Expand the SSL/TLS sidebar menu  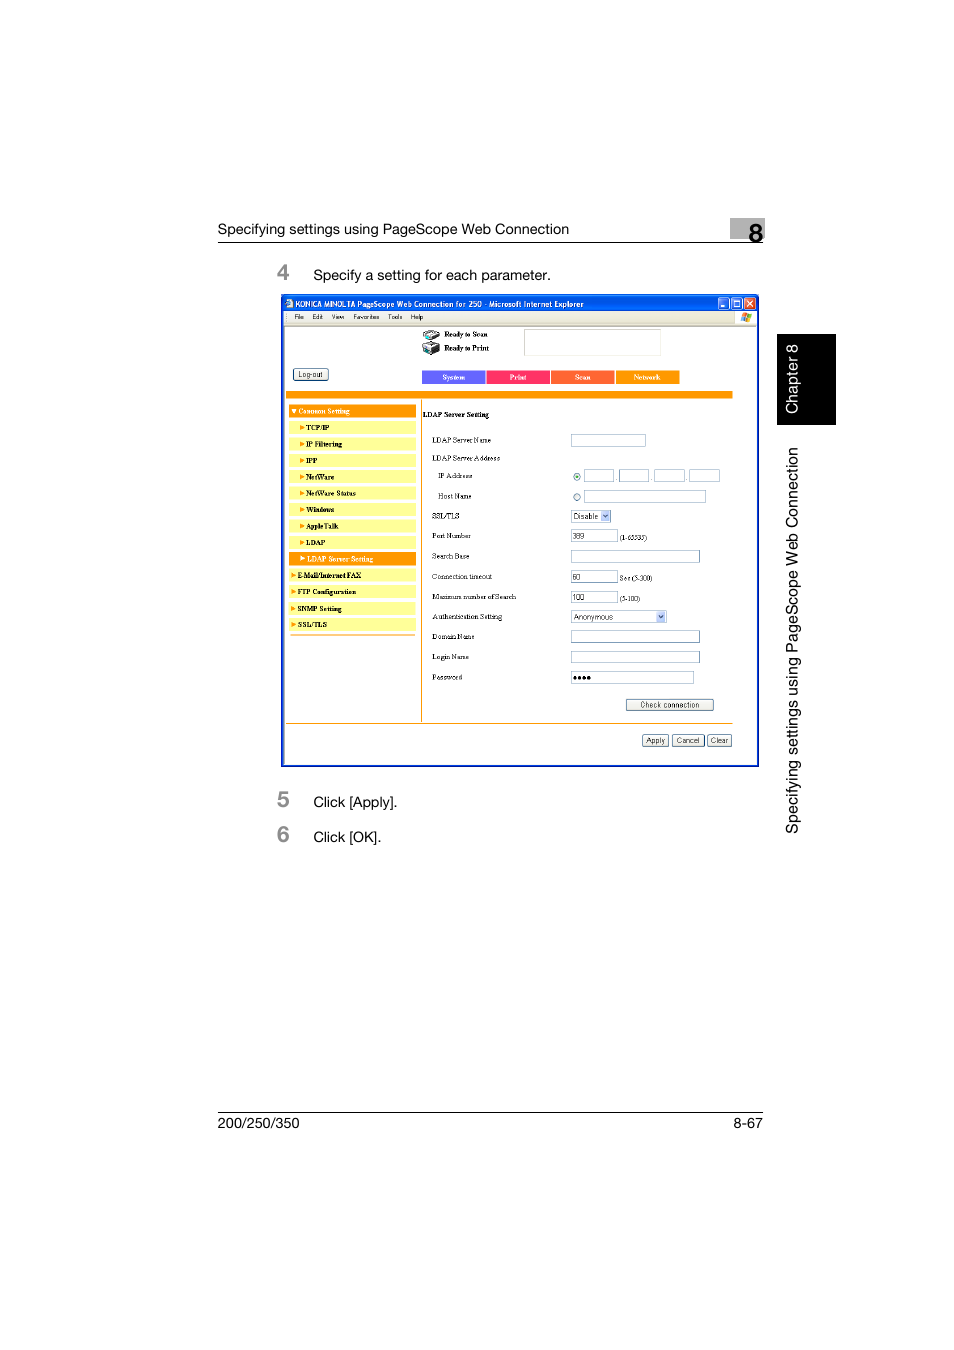click(352, 625)
